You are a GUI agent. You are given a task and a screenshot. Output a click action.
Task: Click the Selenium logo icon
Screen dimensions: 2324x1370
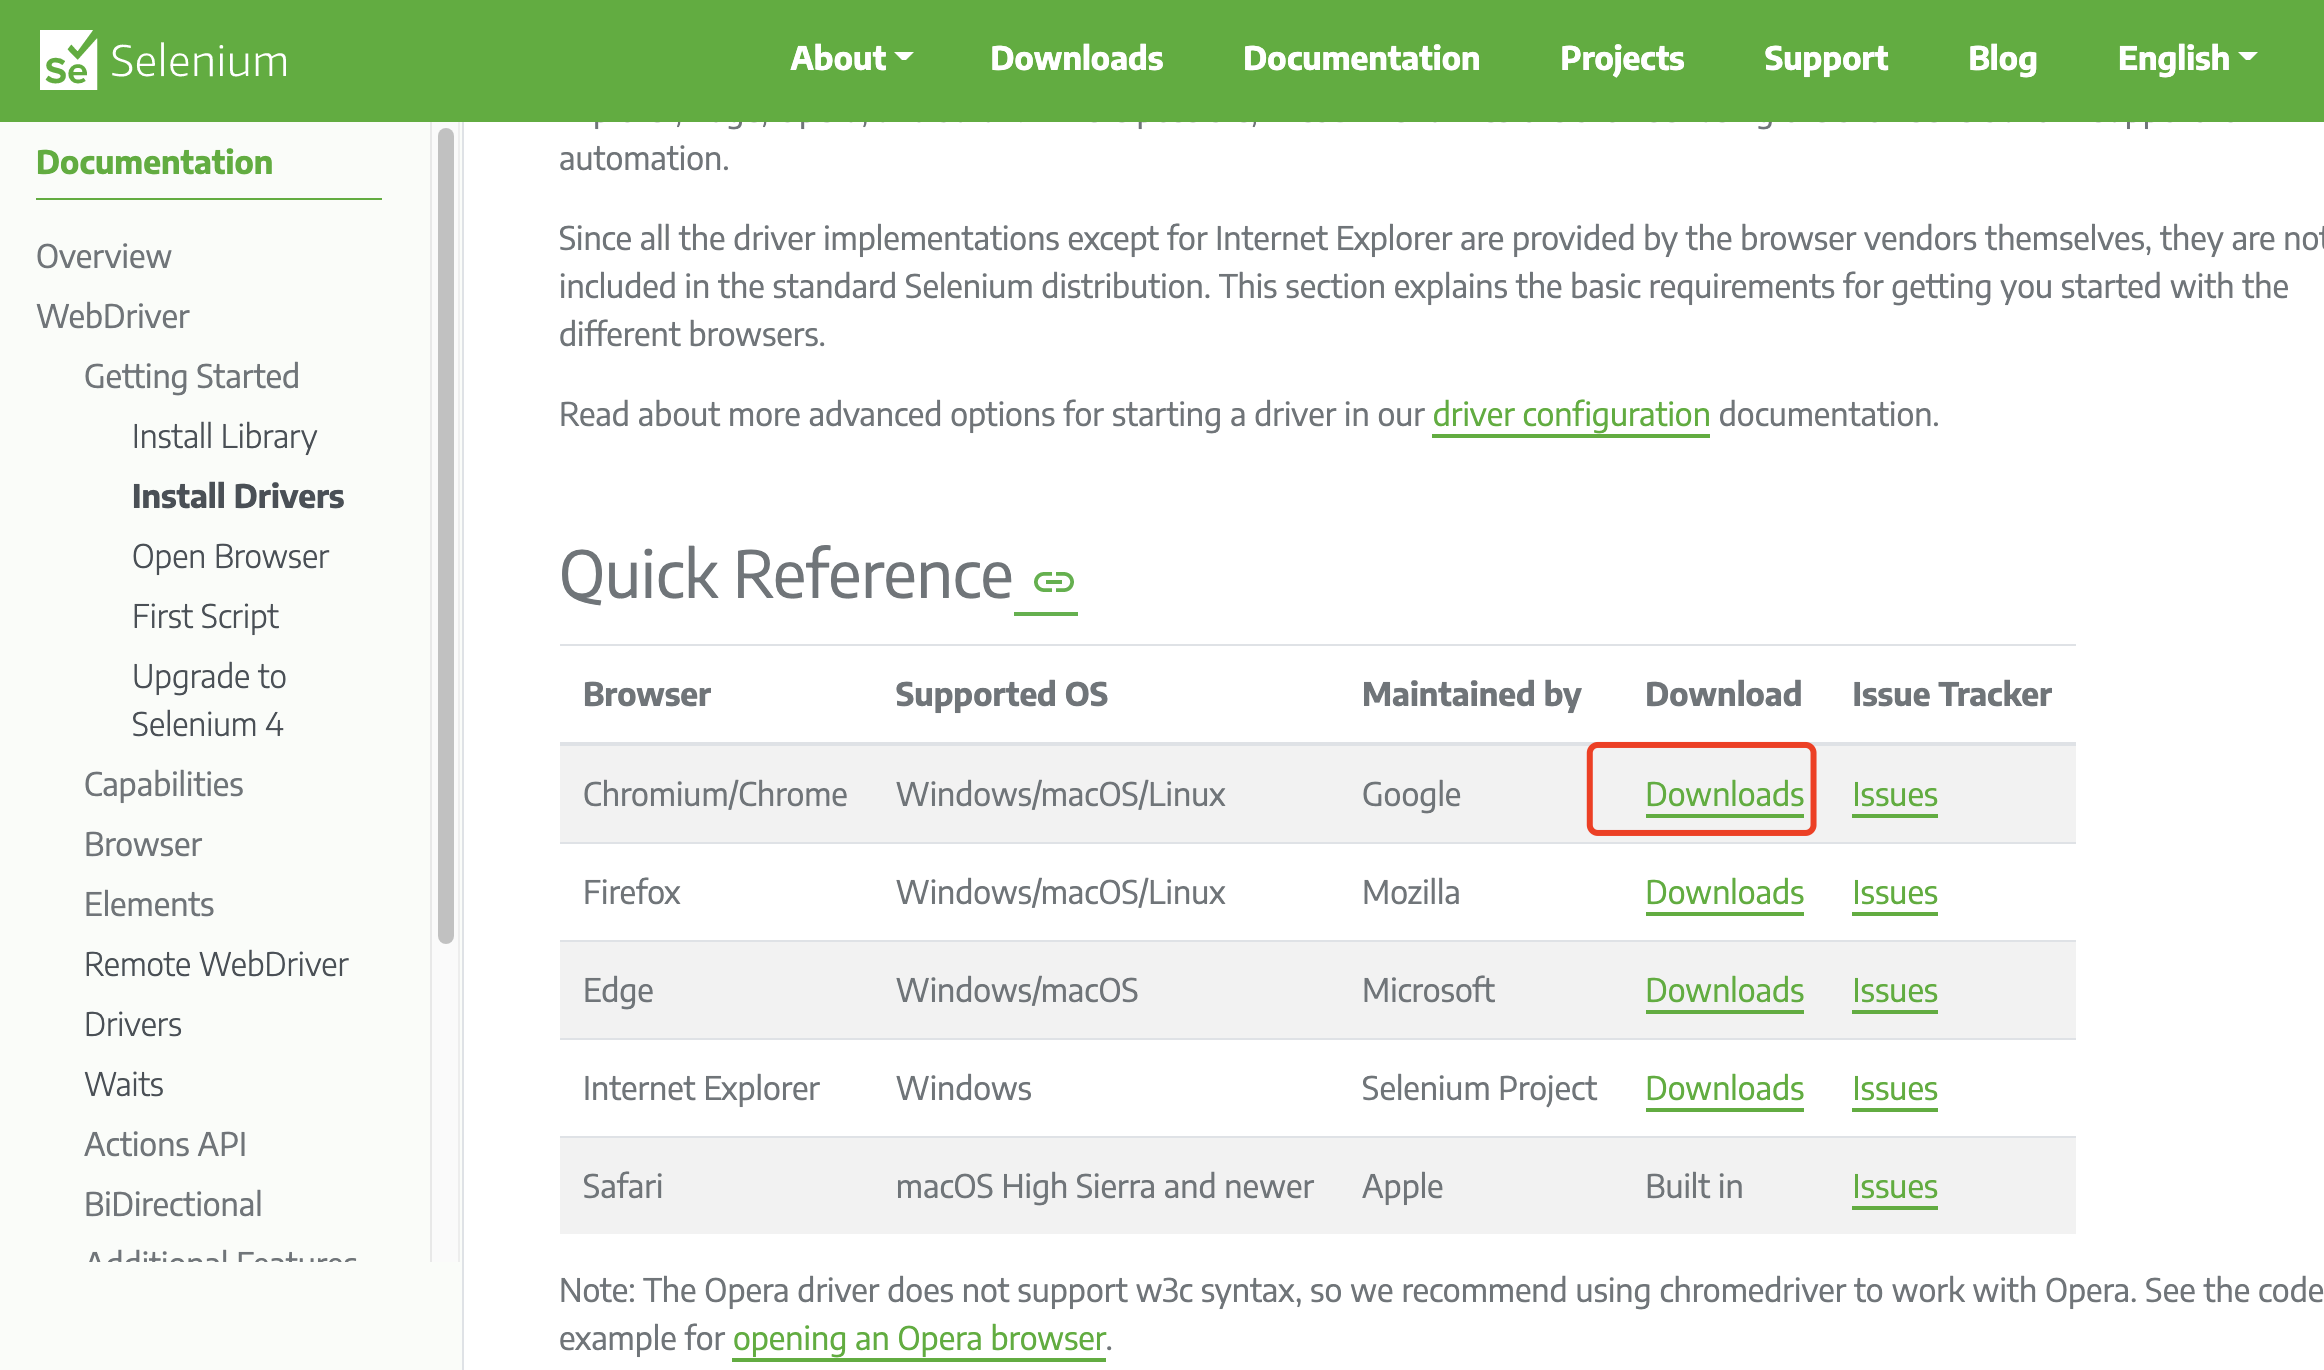click(x=68, y=60)
